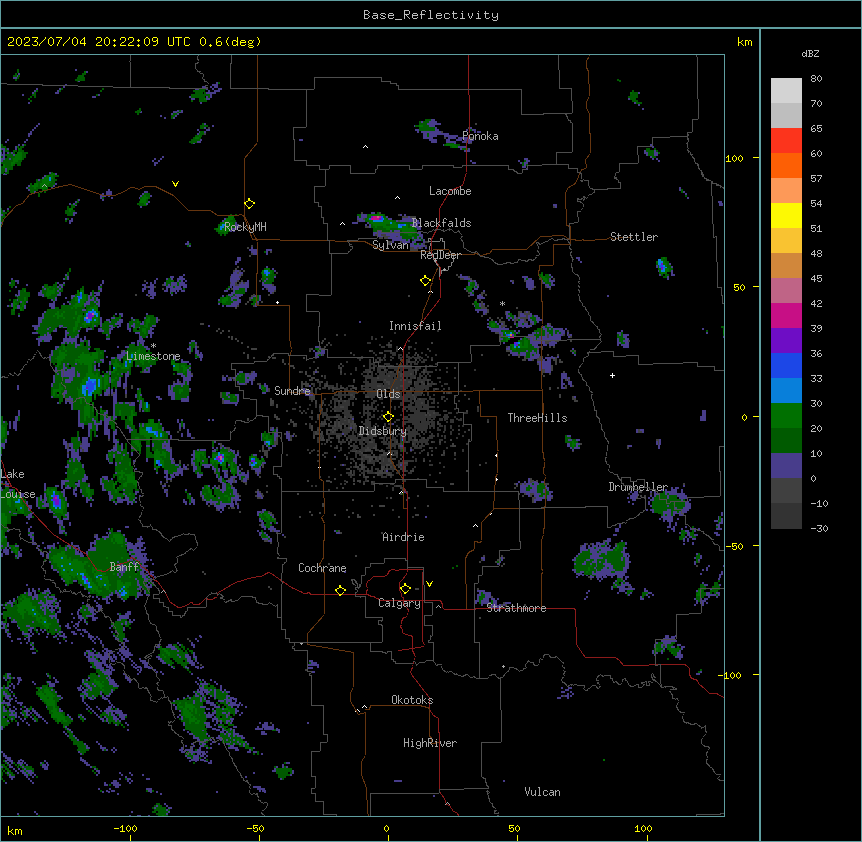Image resolution: width=862 pixels, height=842 pixels.
Task: Click the magenta storm core west of Blackfalds
Action: pos(376,218)
